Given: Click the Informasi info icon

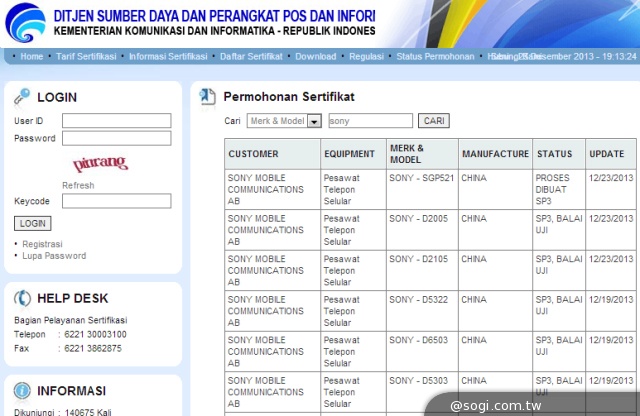Looking at the screenshot, I should coord(22,390).
